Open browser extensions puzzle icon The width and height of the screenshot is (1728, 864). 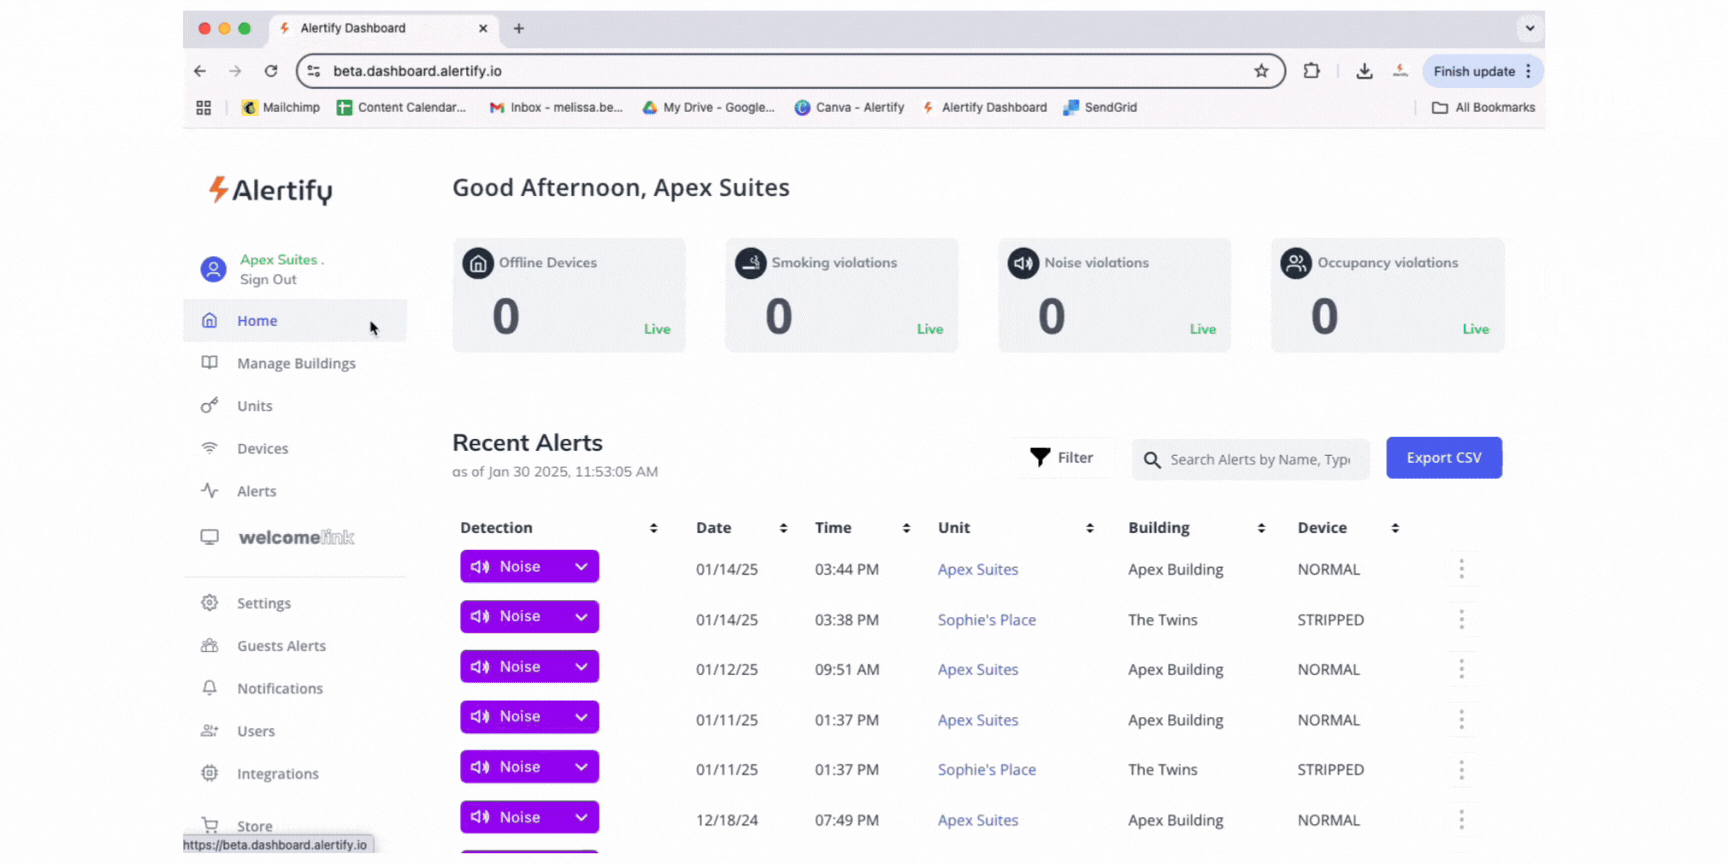coord(1311,71)
